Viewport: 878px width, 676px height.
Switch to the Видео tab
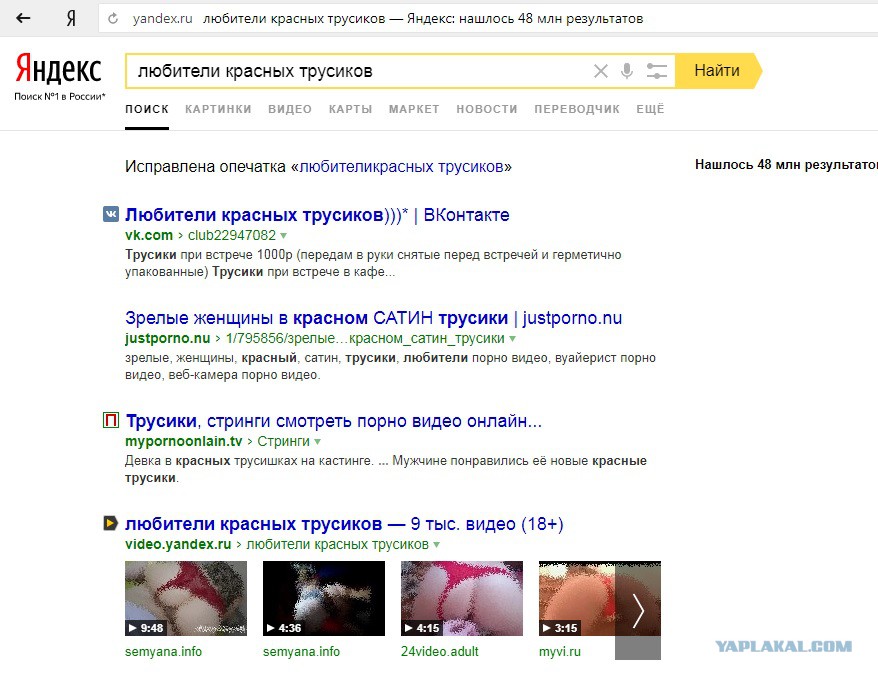tap(290, 109)
